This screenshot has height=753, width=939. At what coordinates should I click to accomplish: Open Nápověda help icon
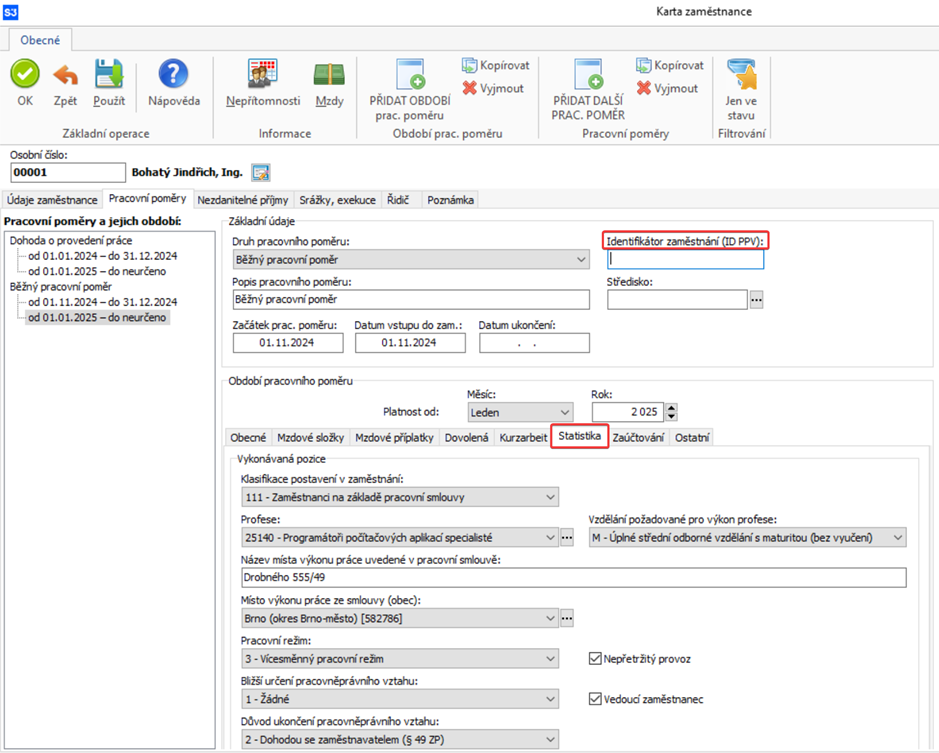[x=174, y=75]
